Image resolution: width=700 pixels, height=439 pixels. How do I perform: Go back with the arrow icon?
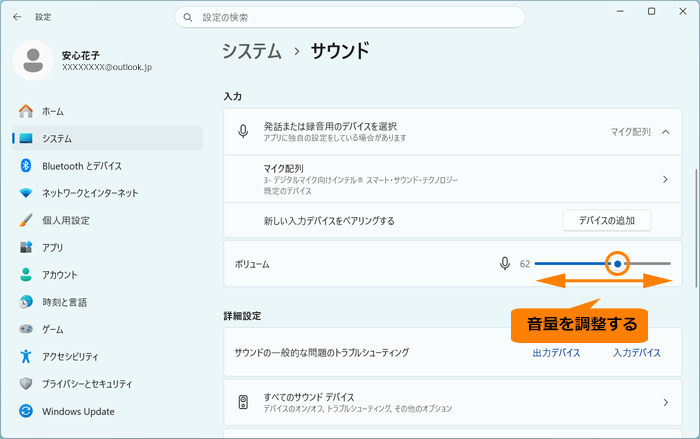(x=17, y=17)
